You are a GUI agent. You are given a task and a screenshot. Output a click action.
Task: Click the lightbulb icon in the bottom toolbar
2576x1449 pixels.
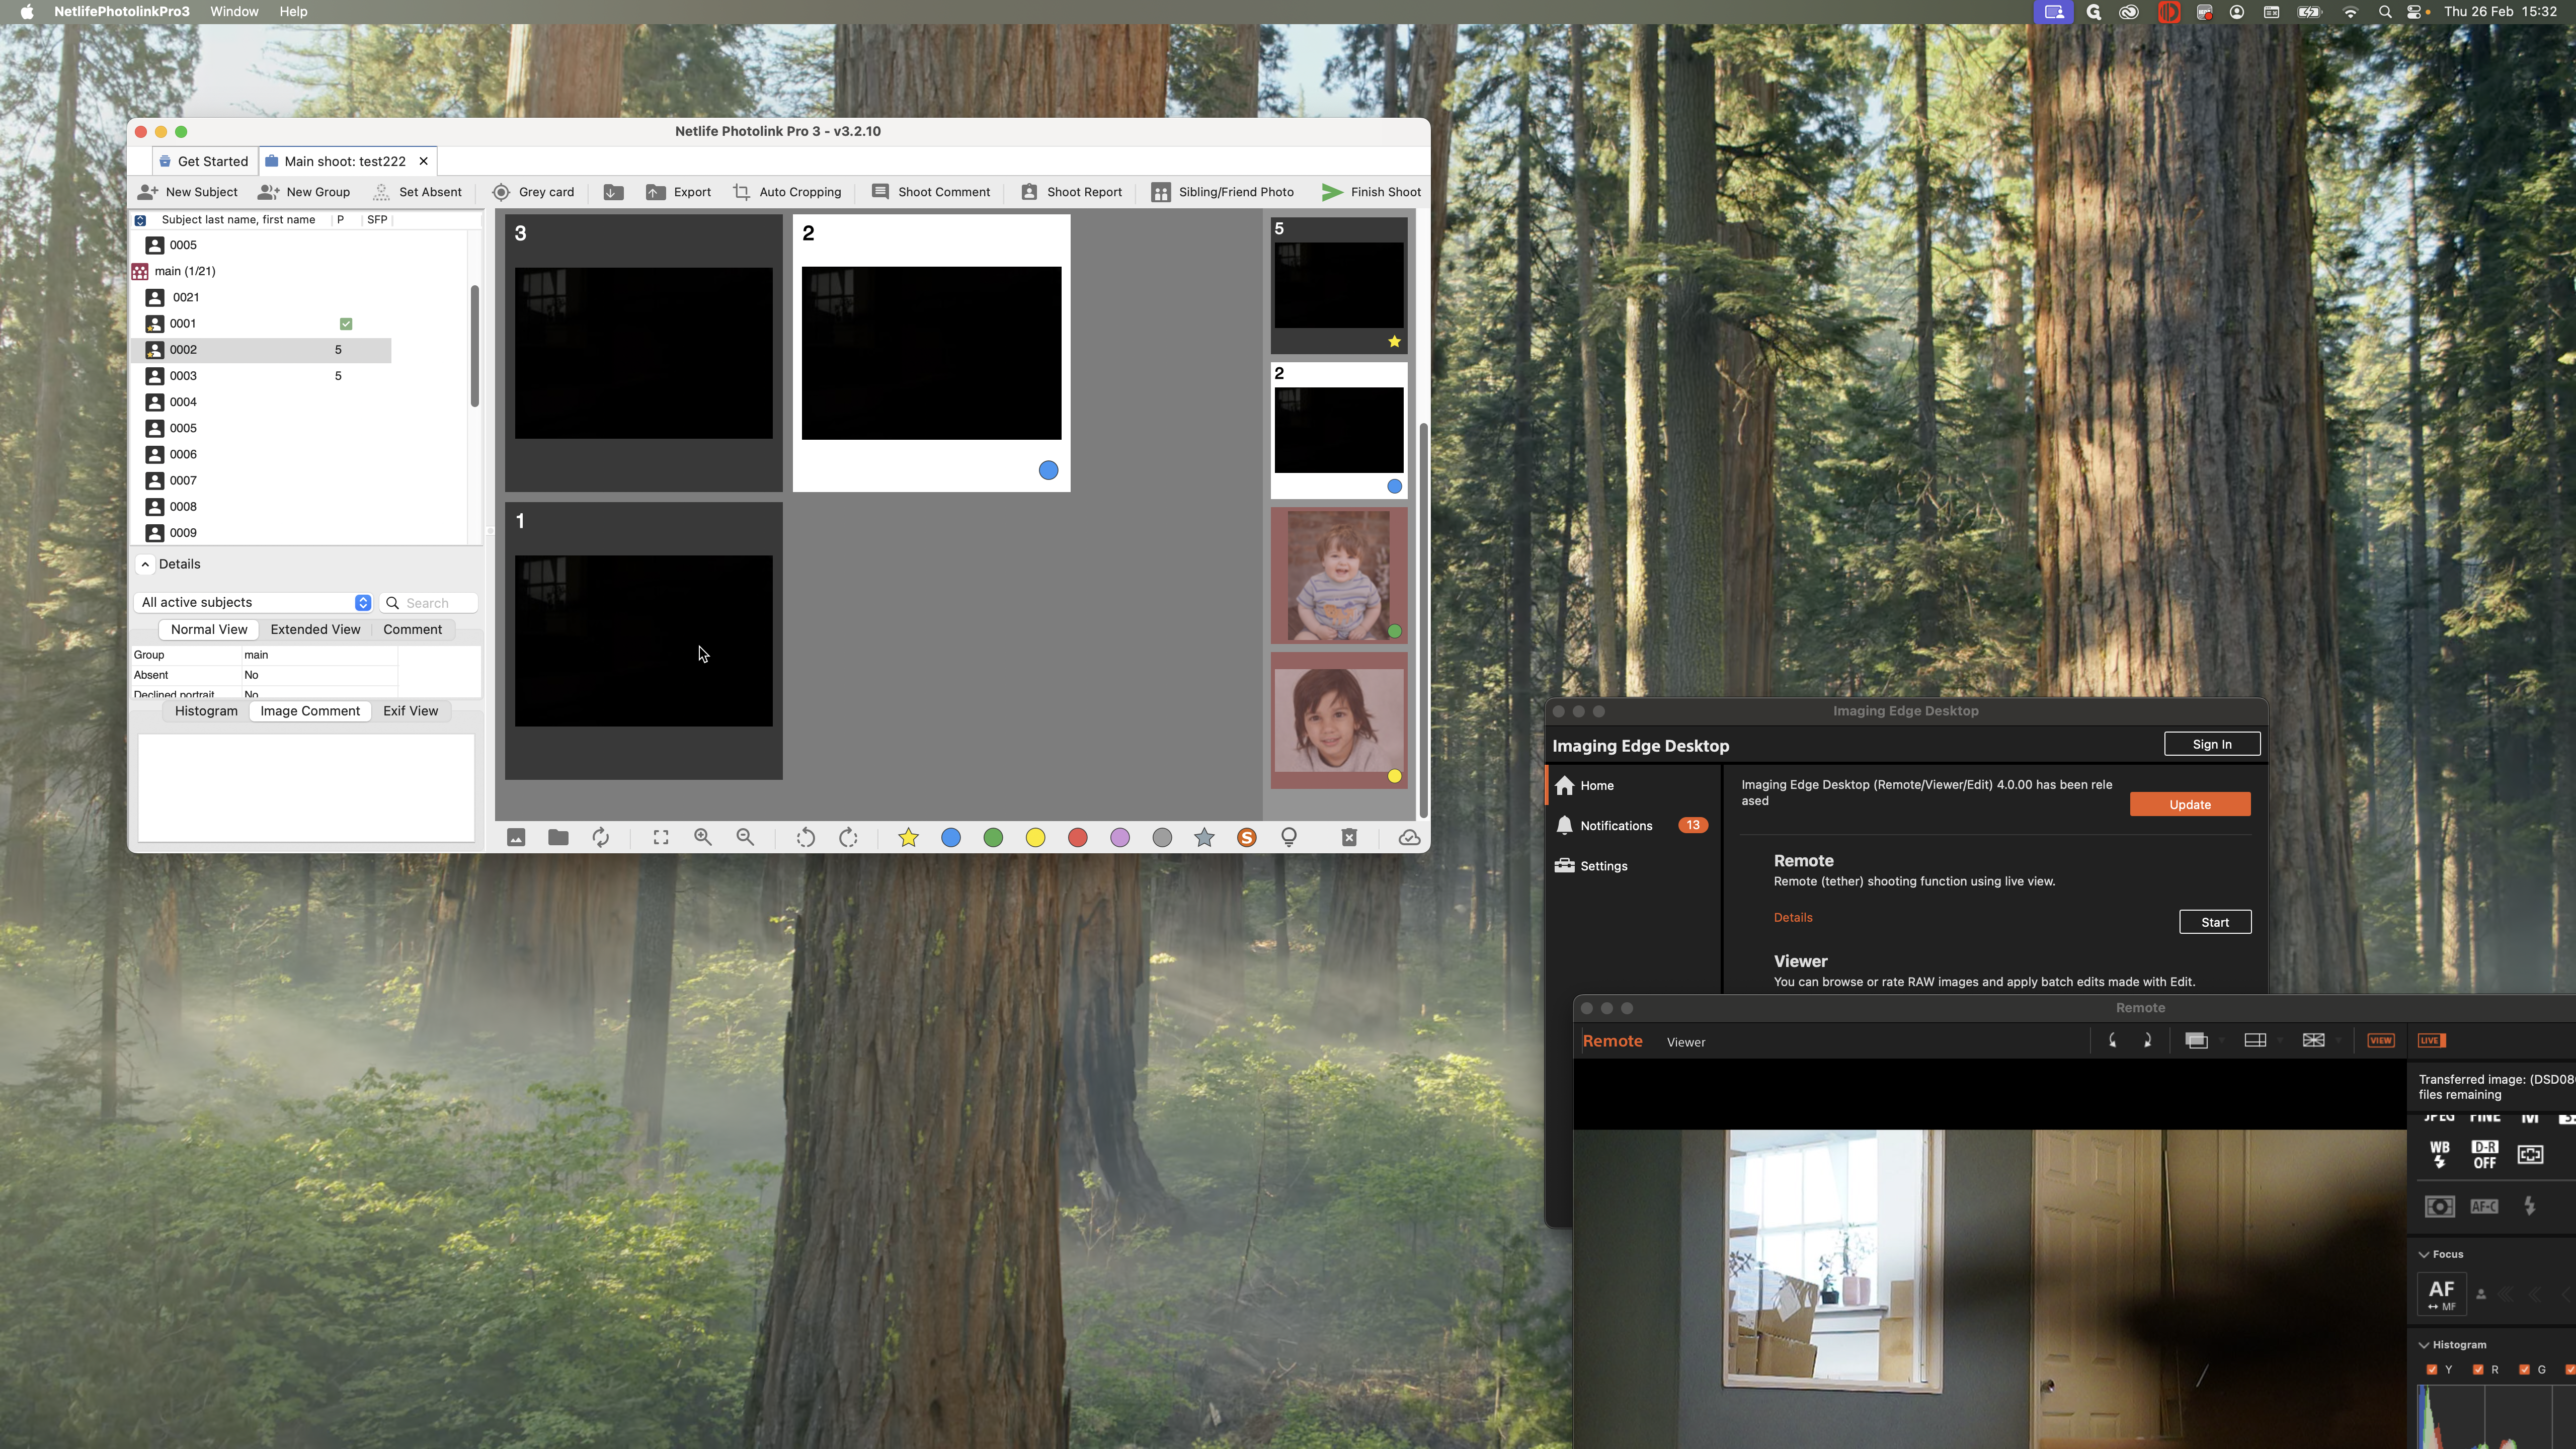click(1289, 838)
